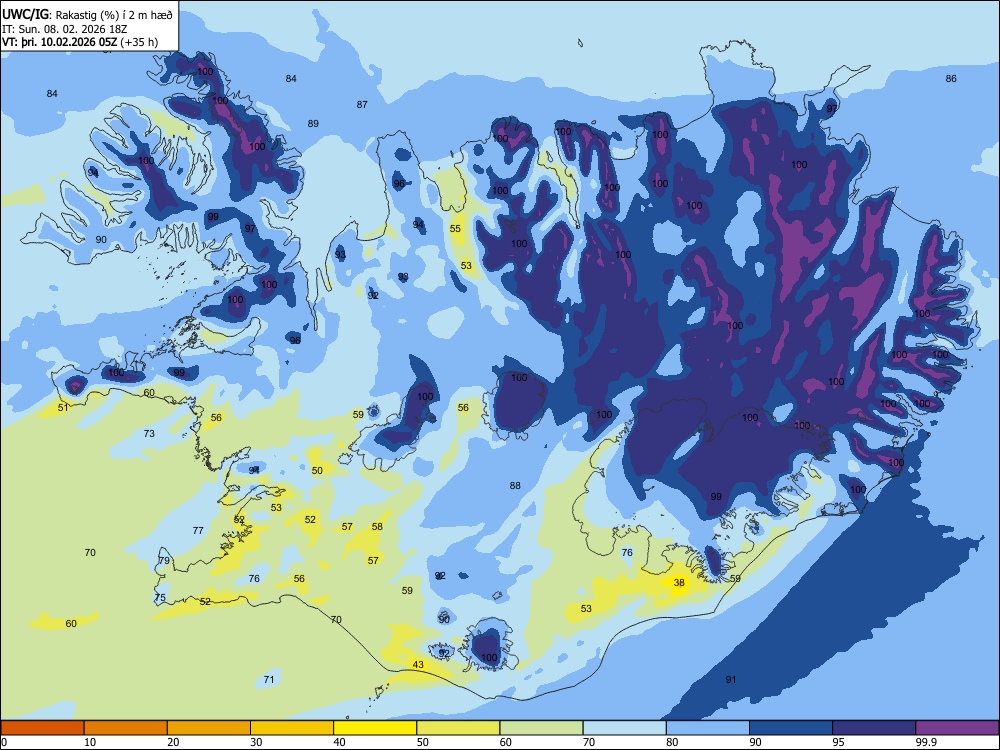Screen dimensions: 1000x750
Task: Click the legend label '99.9'
Action: (925, 742)
